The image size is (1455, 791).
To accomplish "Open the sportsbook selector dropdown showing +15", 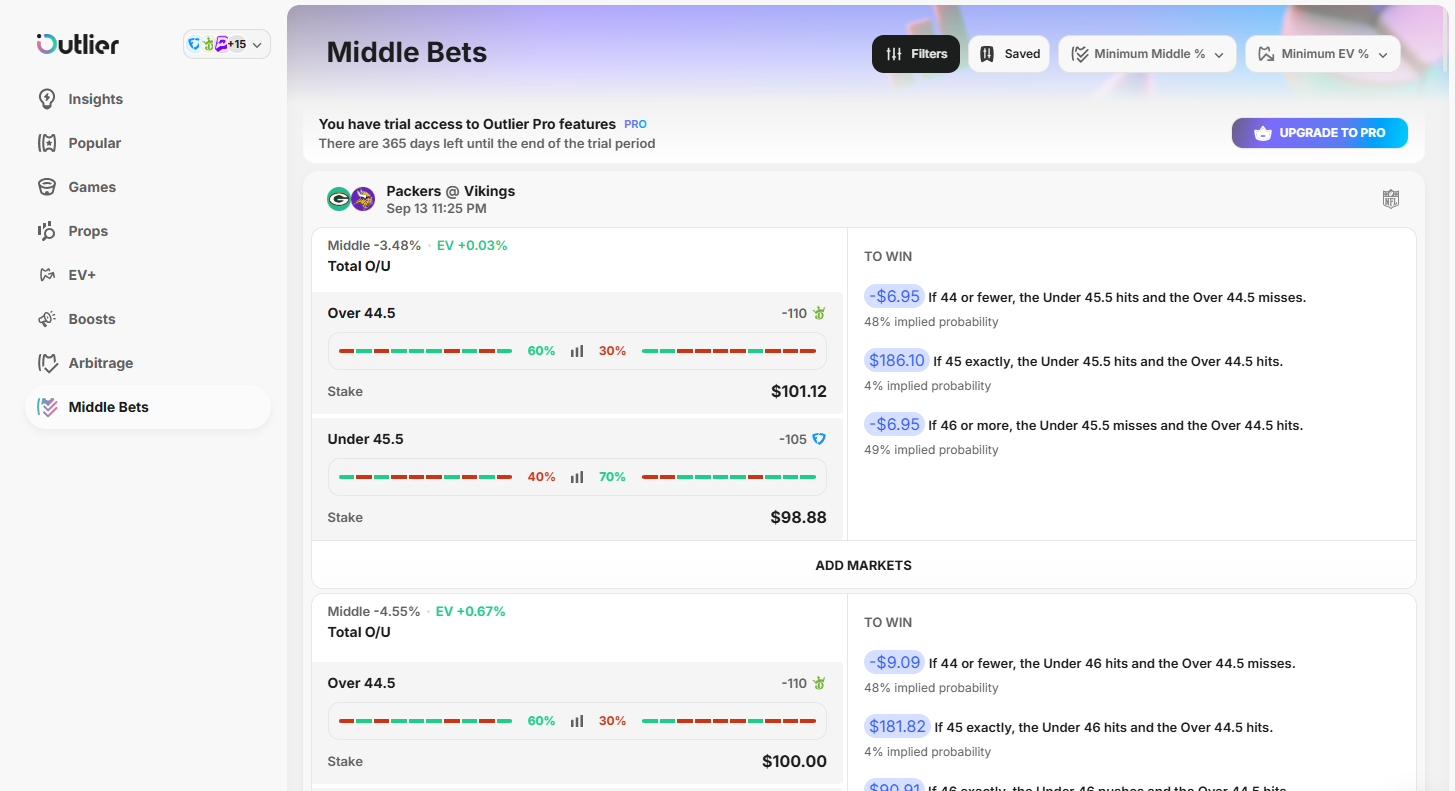I will 227,44.
